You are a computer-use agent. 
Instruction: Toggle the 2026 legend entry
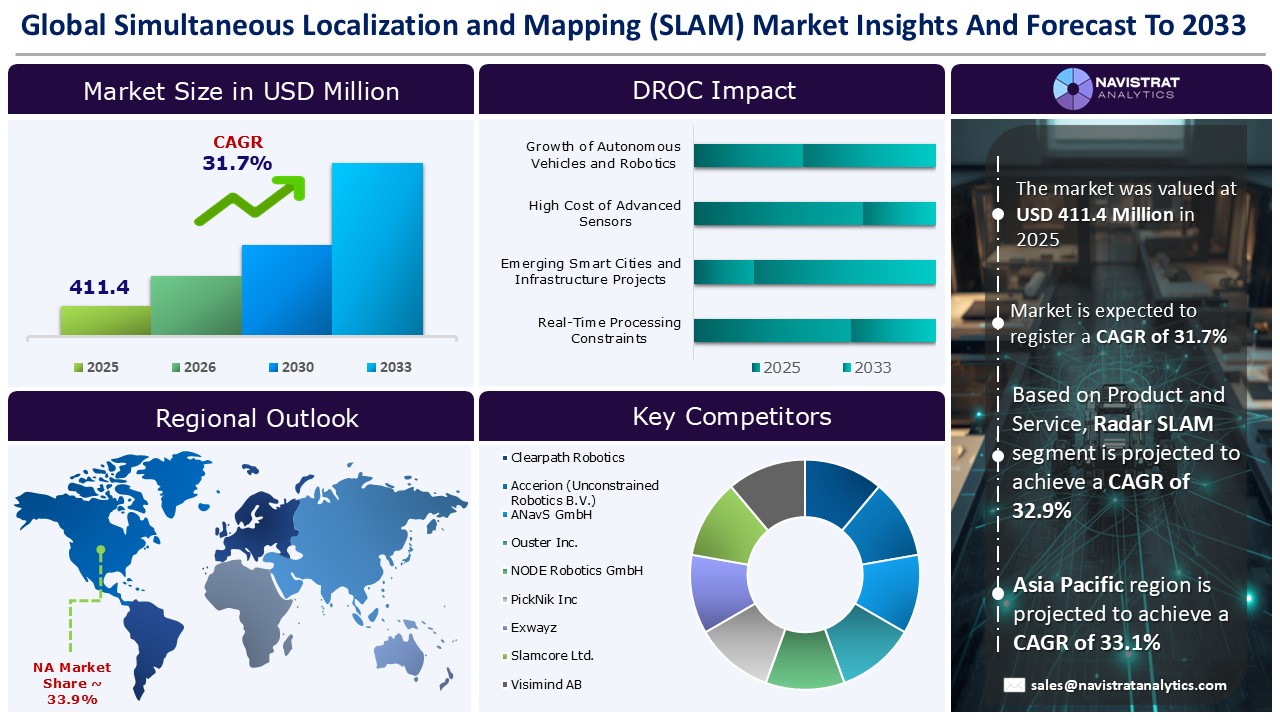195,367
